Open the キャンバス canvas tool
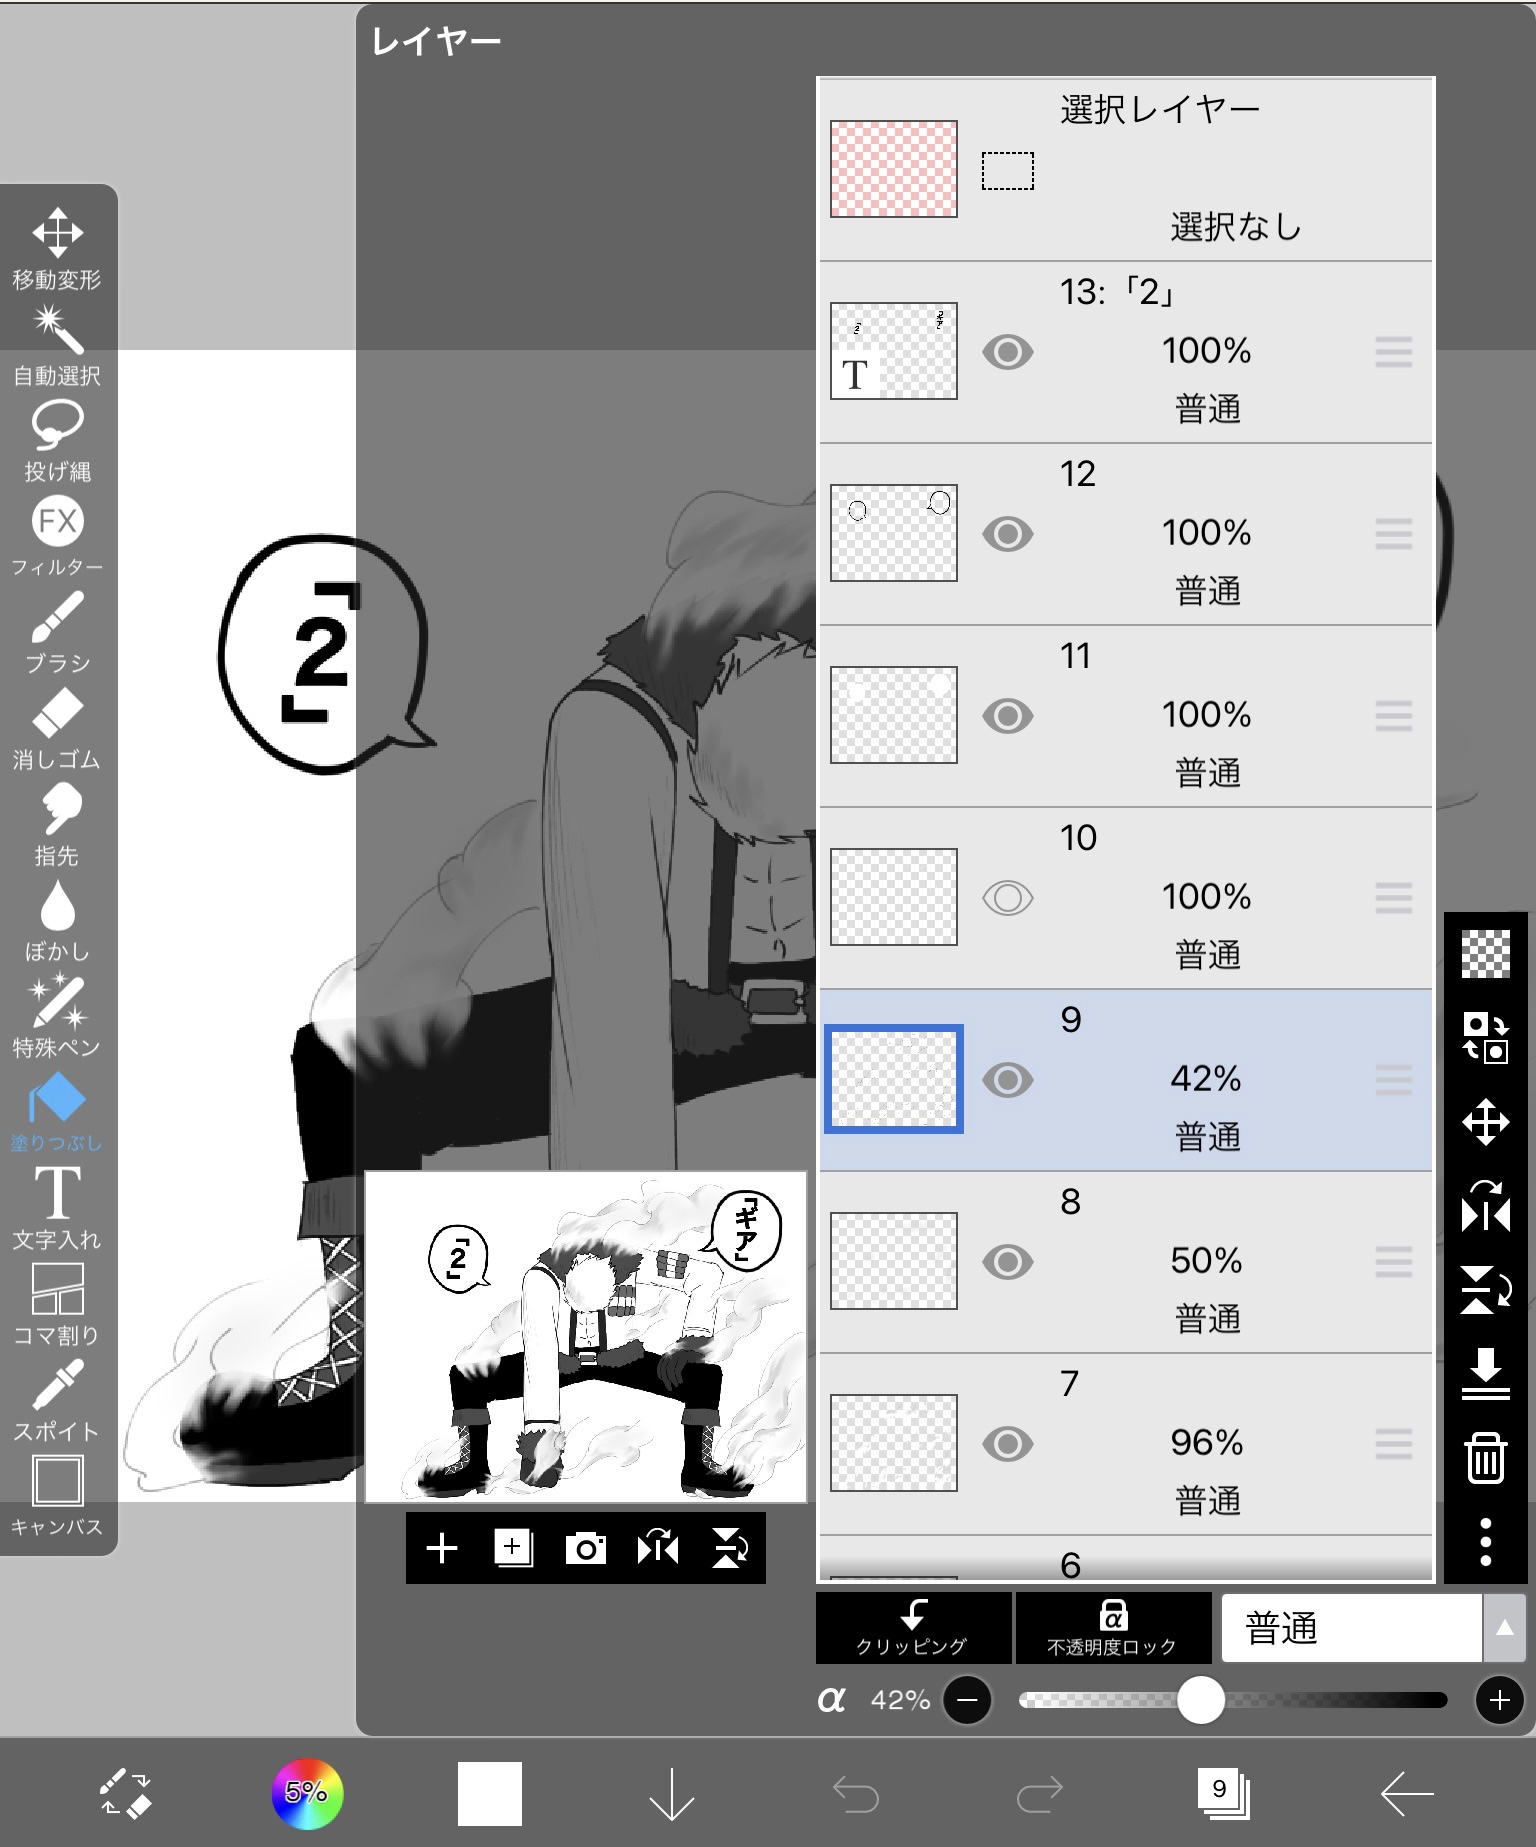 (57, 1497)
